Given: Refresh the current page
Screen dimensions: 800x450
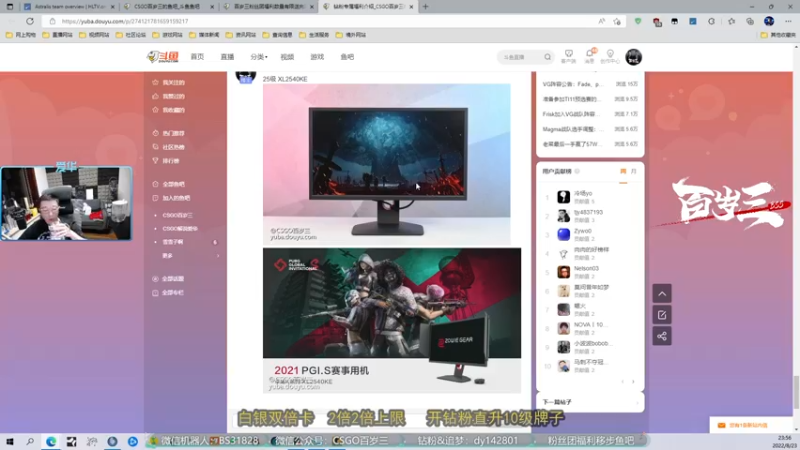Looking at the screenshot, I should (30, 21).
